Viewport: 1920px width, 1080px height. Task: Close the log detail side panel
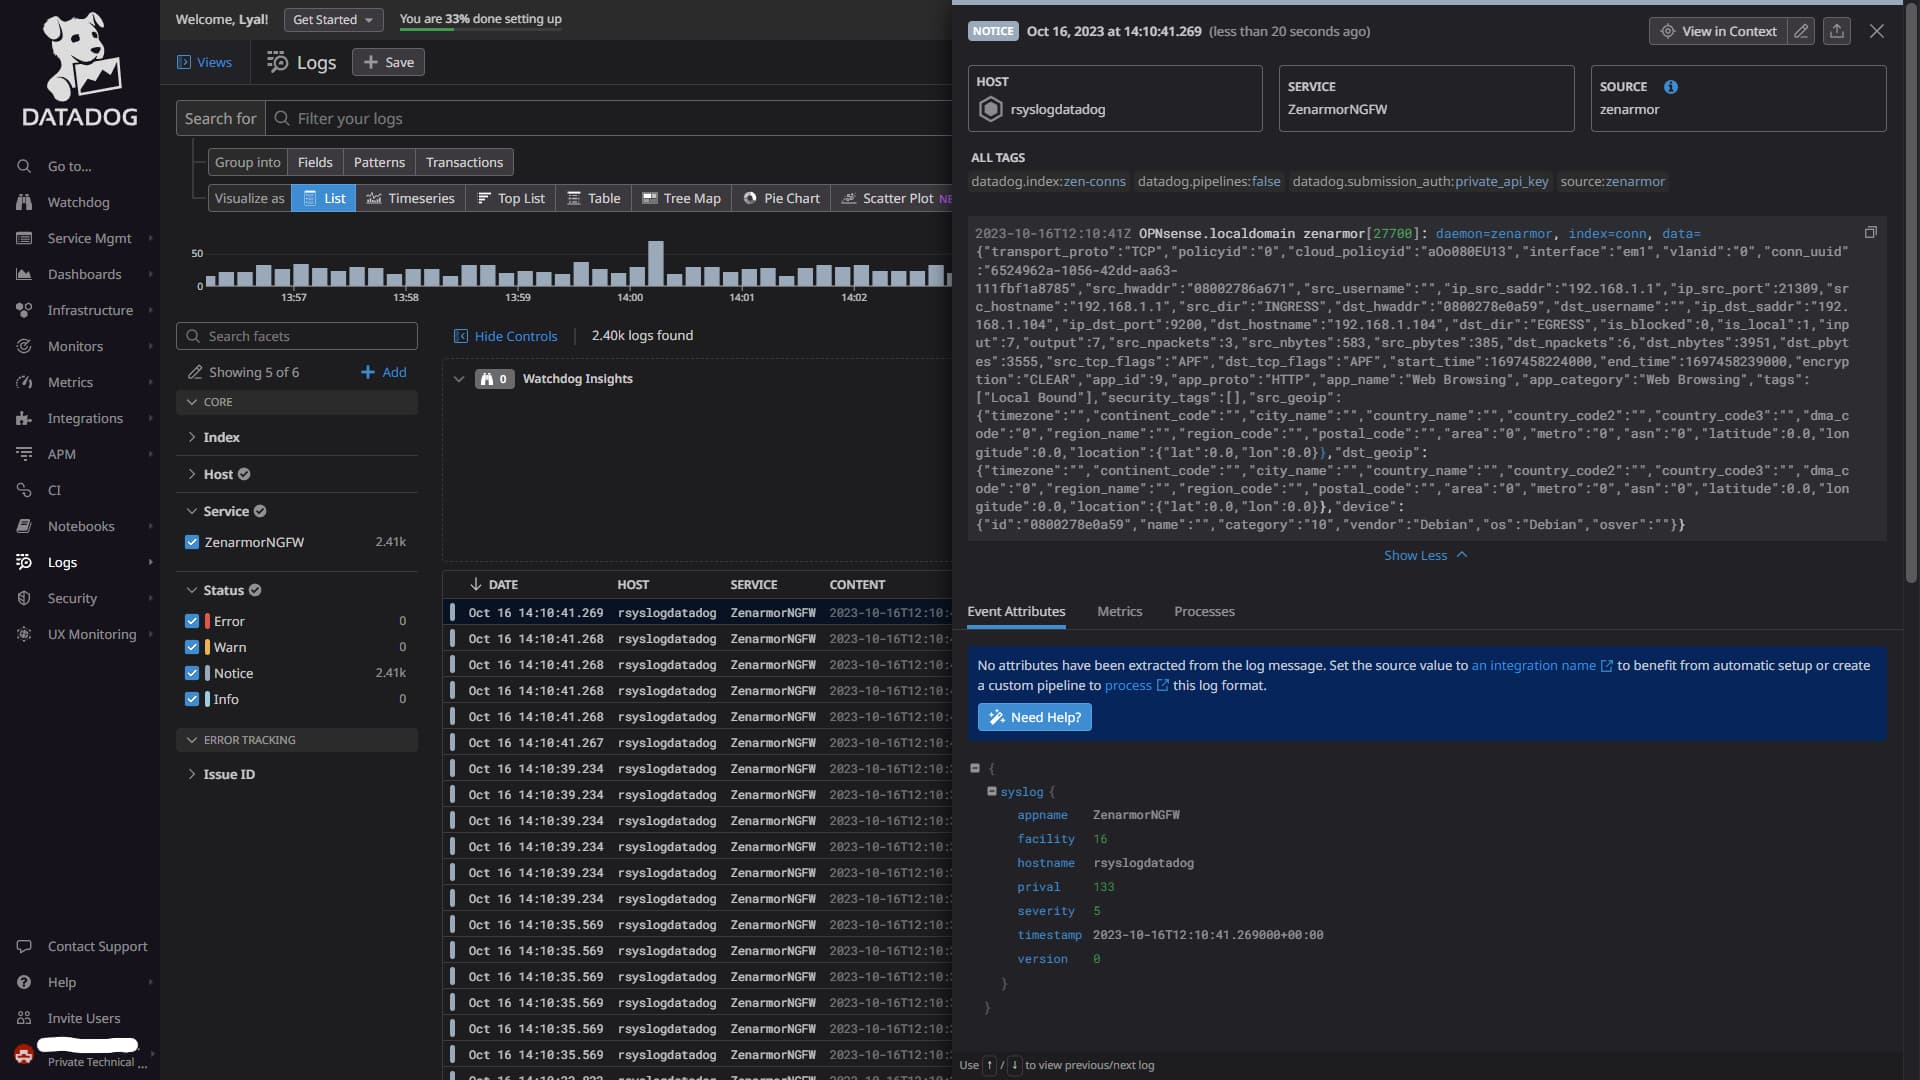pos(1877,31)
